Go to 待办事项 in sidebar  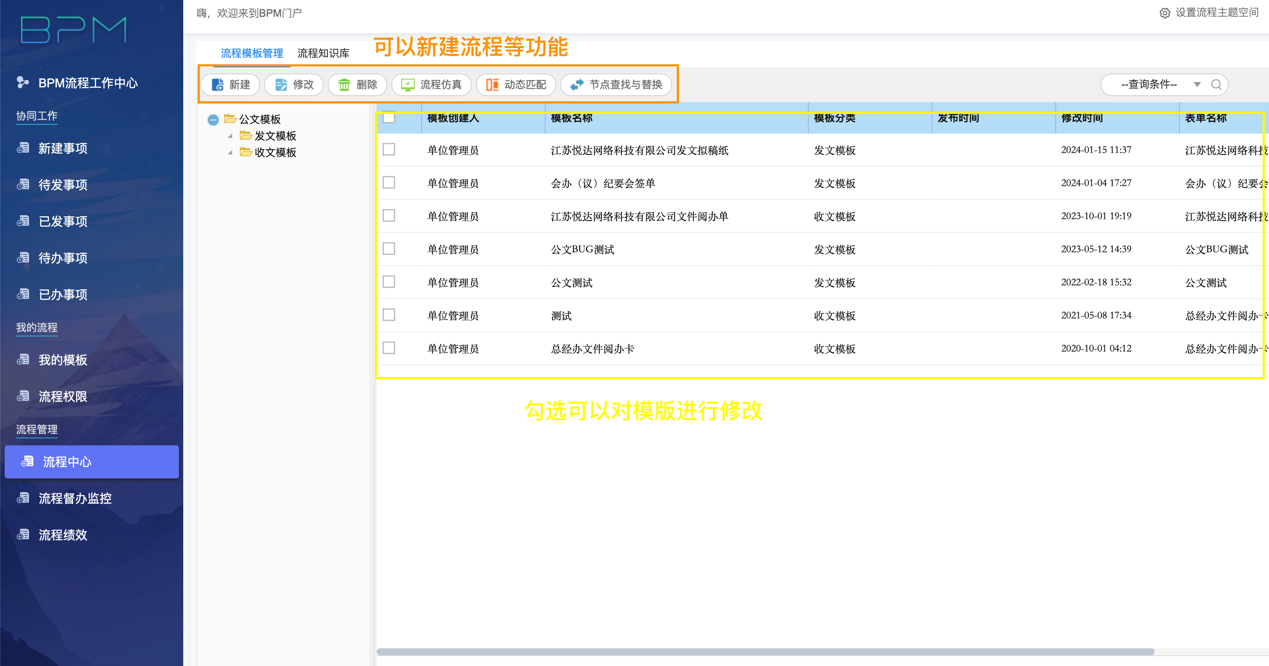(62, 258)
